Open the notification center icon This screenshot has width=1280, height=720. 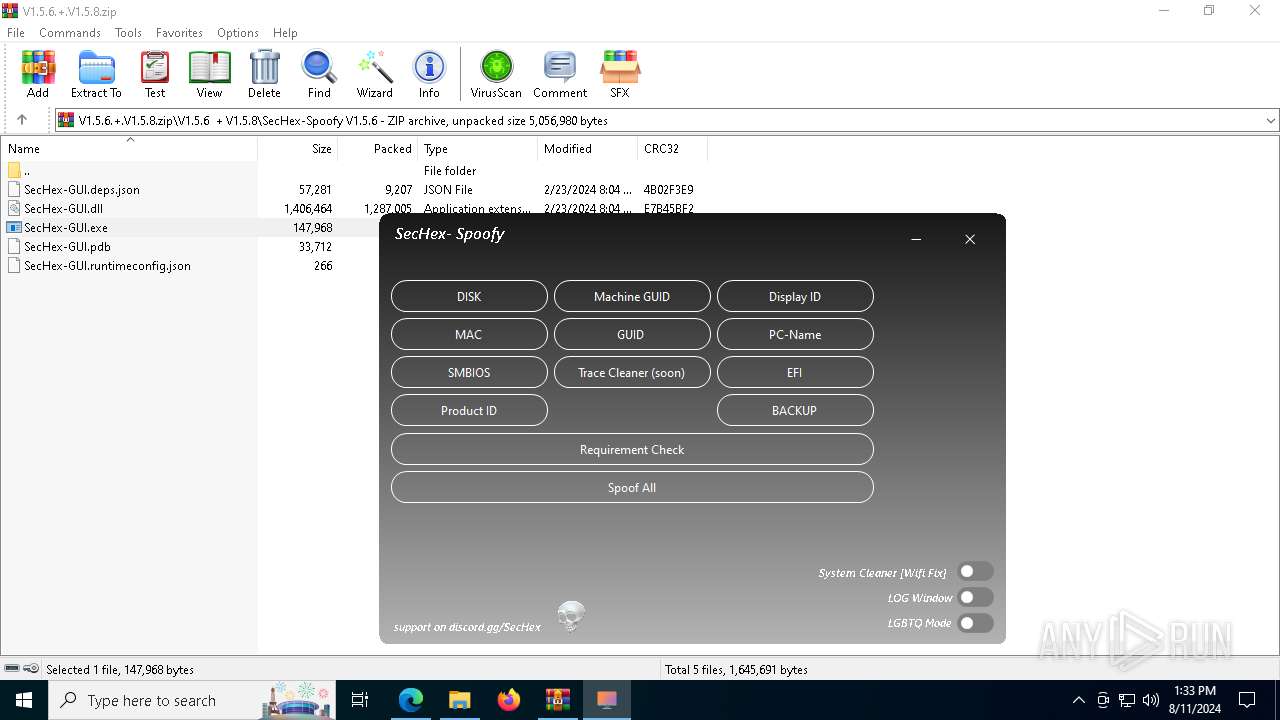pyautogui.click(x=1247, y=700)
